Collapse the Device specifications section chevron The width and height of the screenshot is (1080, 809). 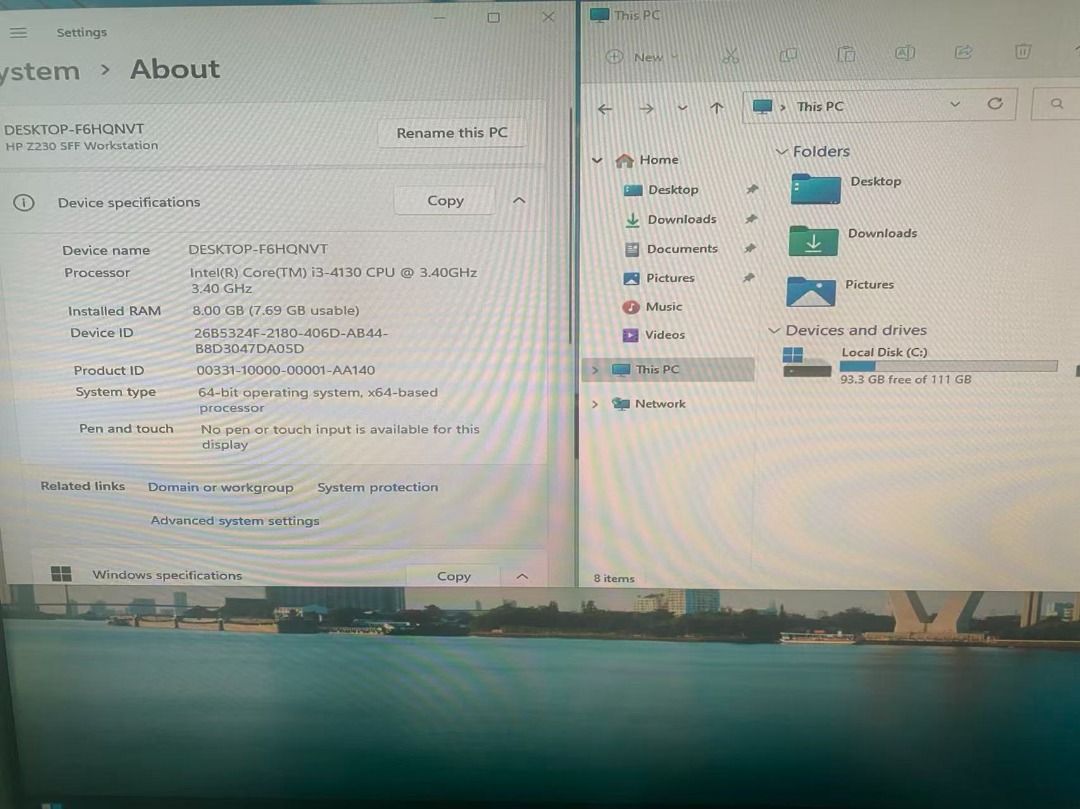pos(519,200)
